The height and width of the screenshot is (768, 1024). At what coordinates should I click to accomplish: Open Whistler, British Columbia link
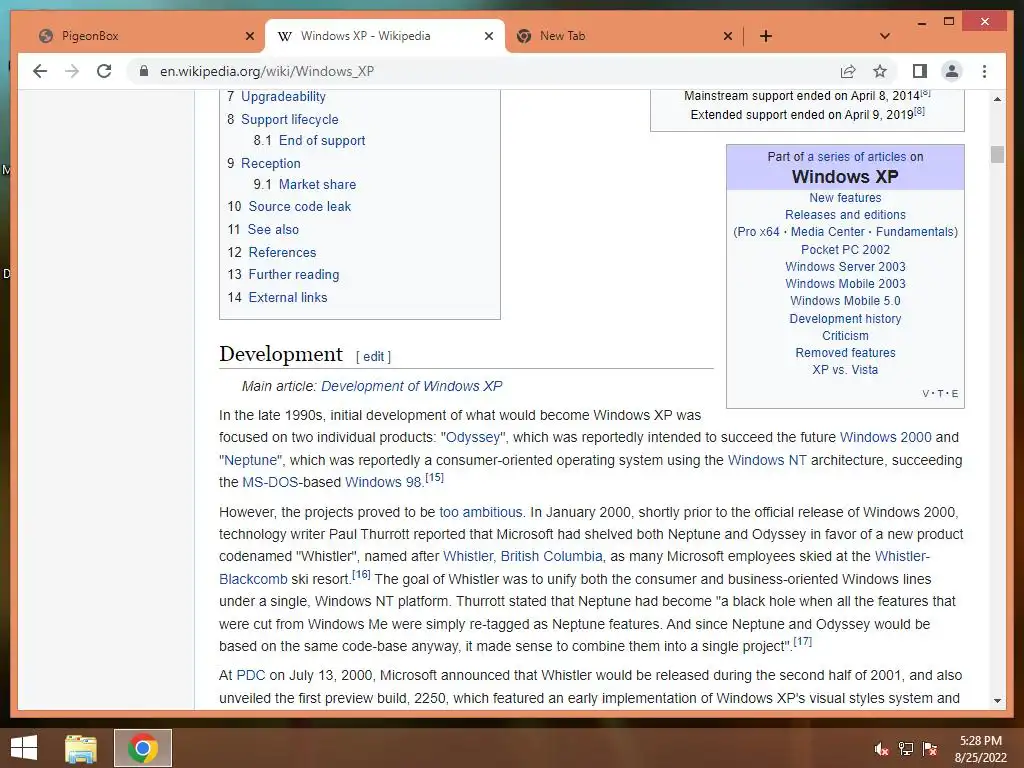pos(522,556)
